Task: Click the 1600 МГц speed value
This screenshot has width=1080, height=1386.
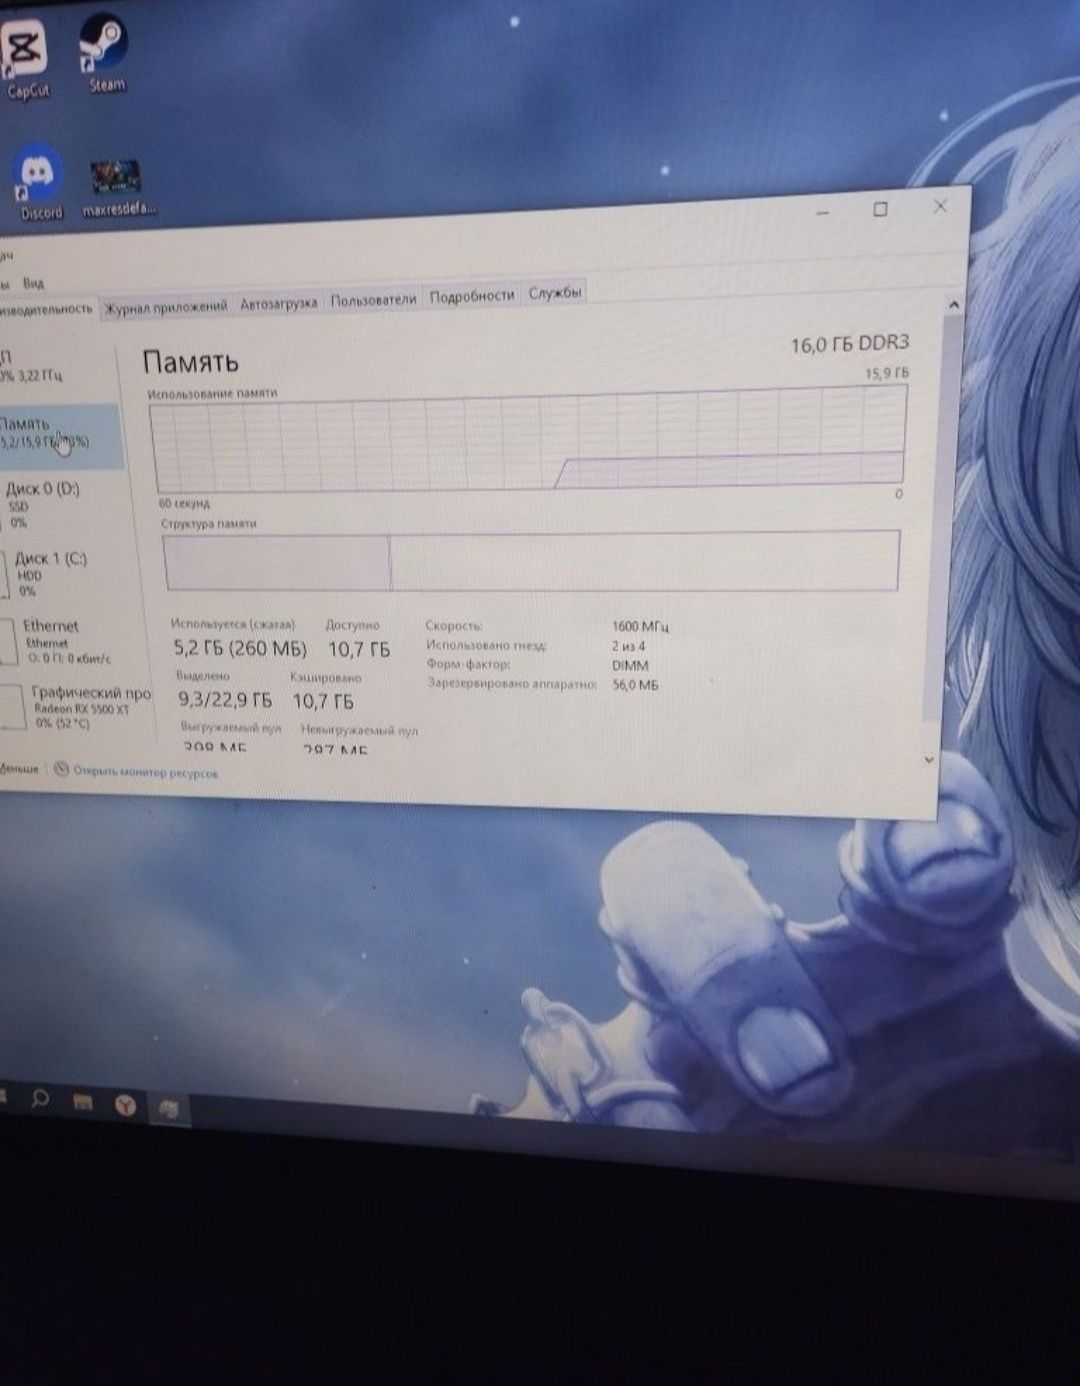Action: click(640, 627)
